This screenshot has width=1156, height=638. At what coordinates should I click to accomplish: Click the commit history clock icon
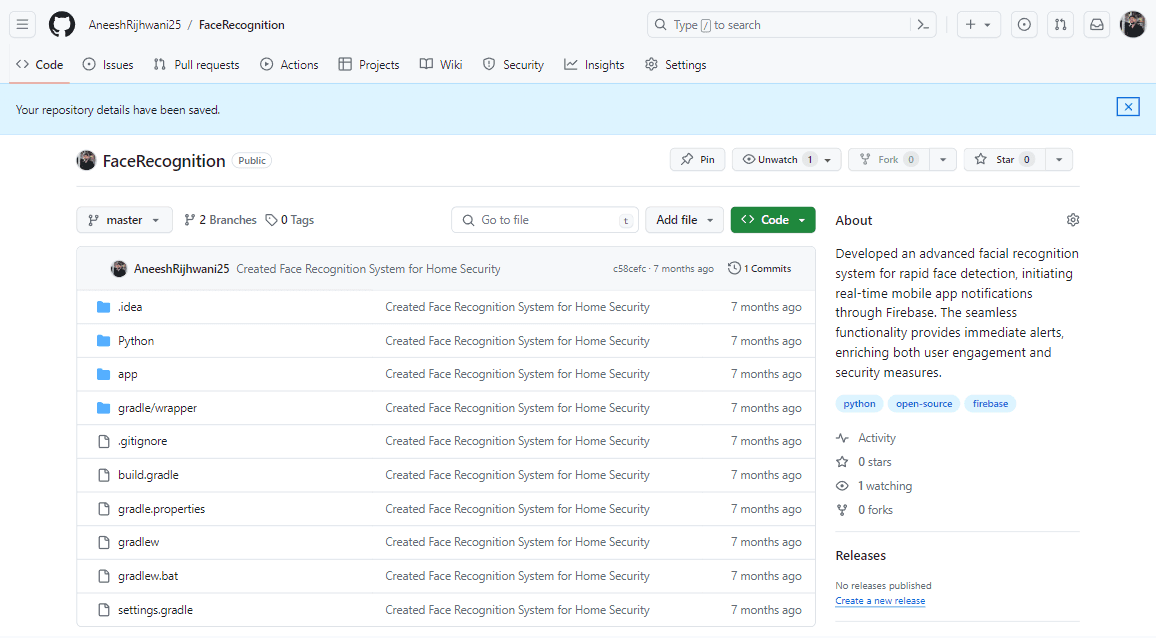[x=734, y=268]
